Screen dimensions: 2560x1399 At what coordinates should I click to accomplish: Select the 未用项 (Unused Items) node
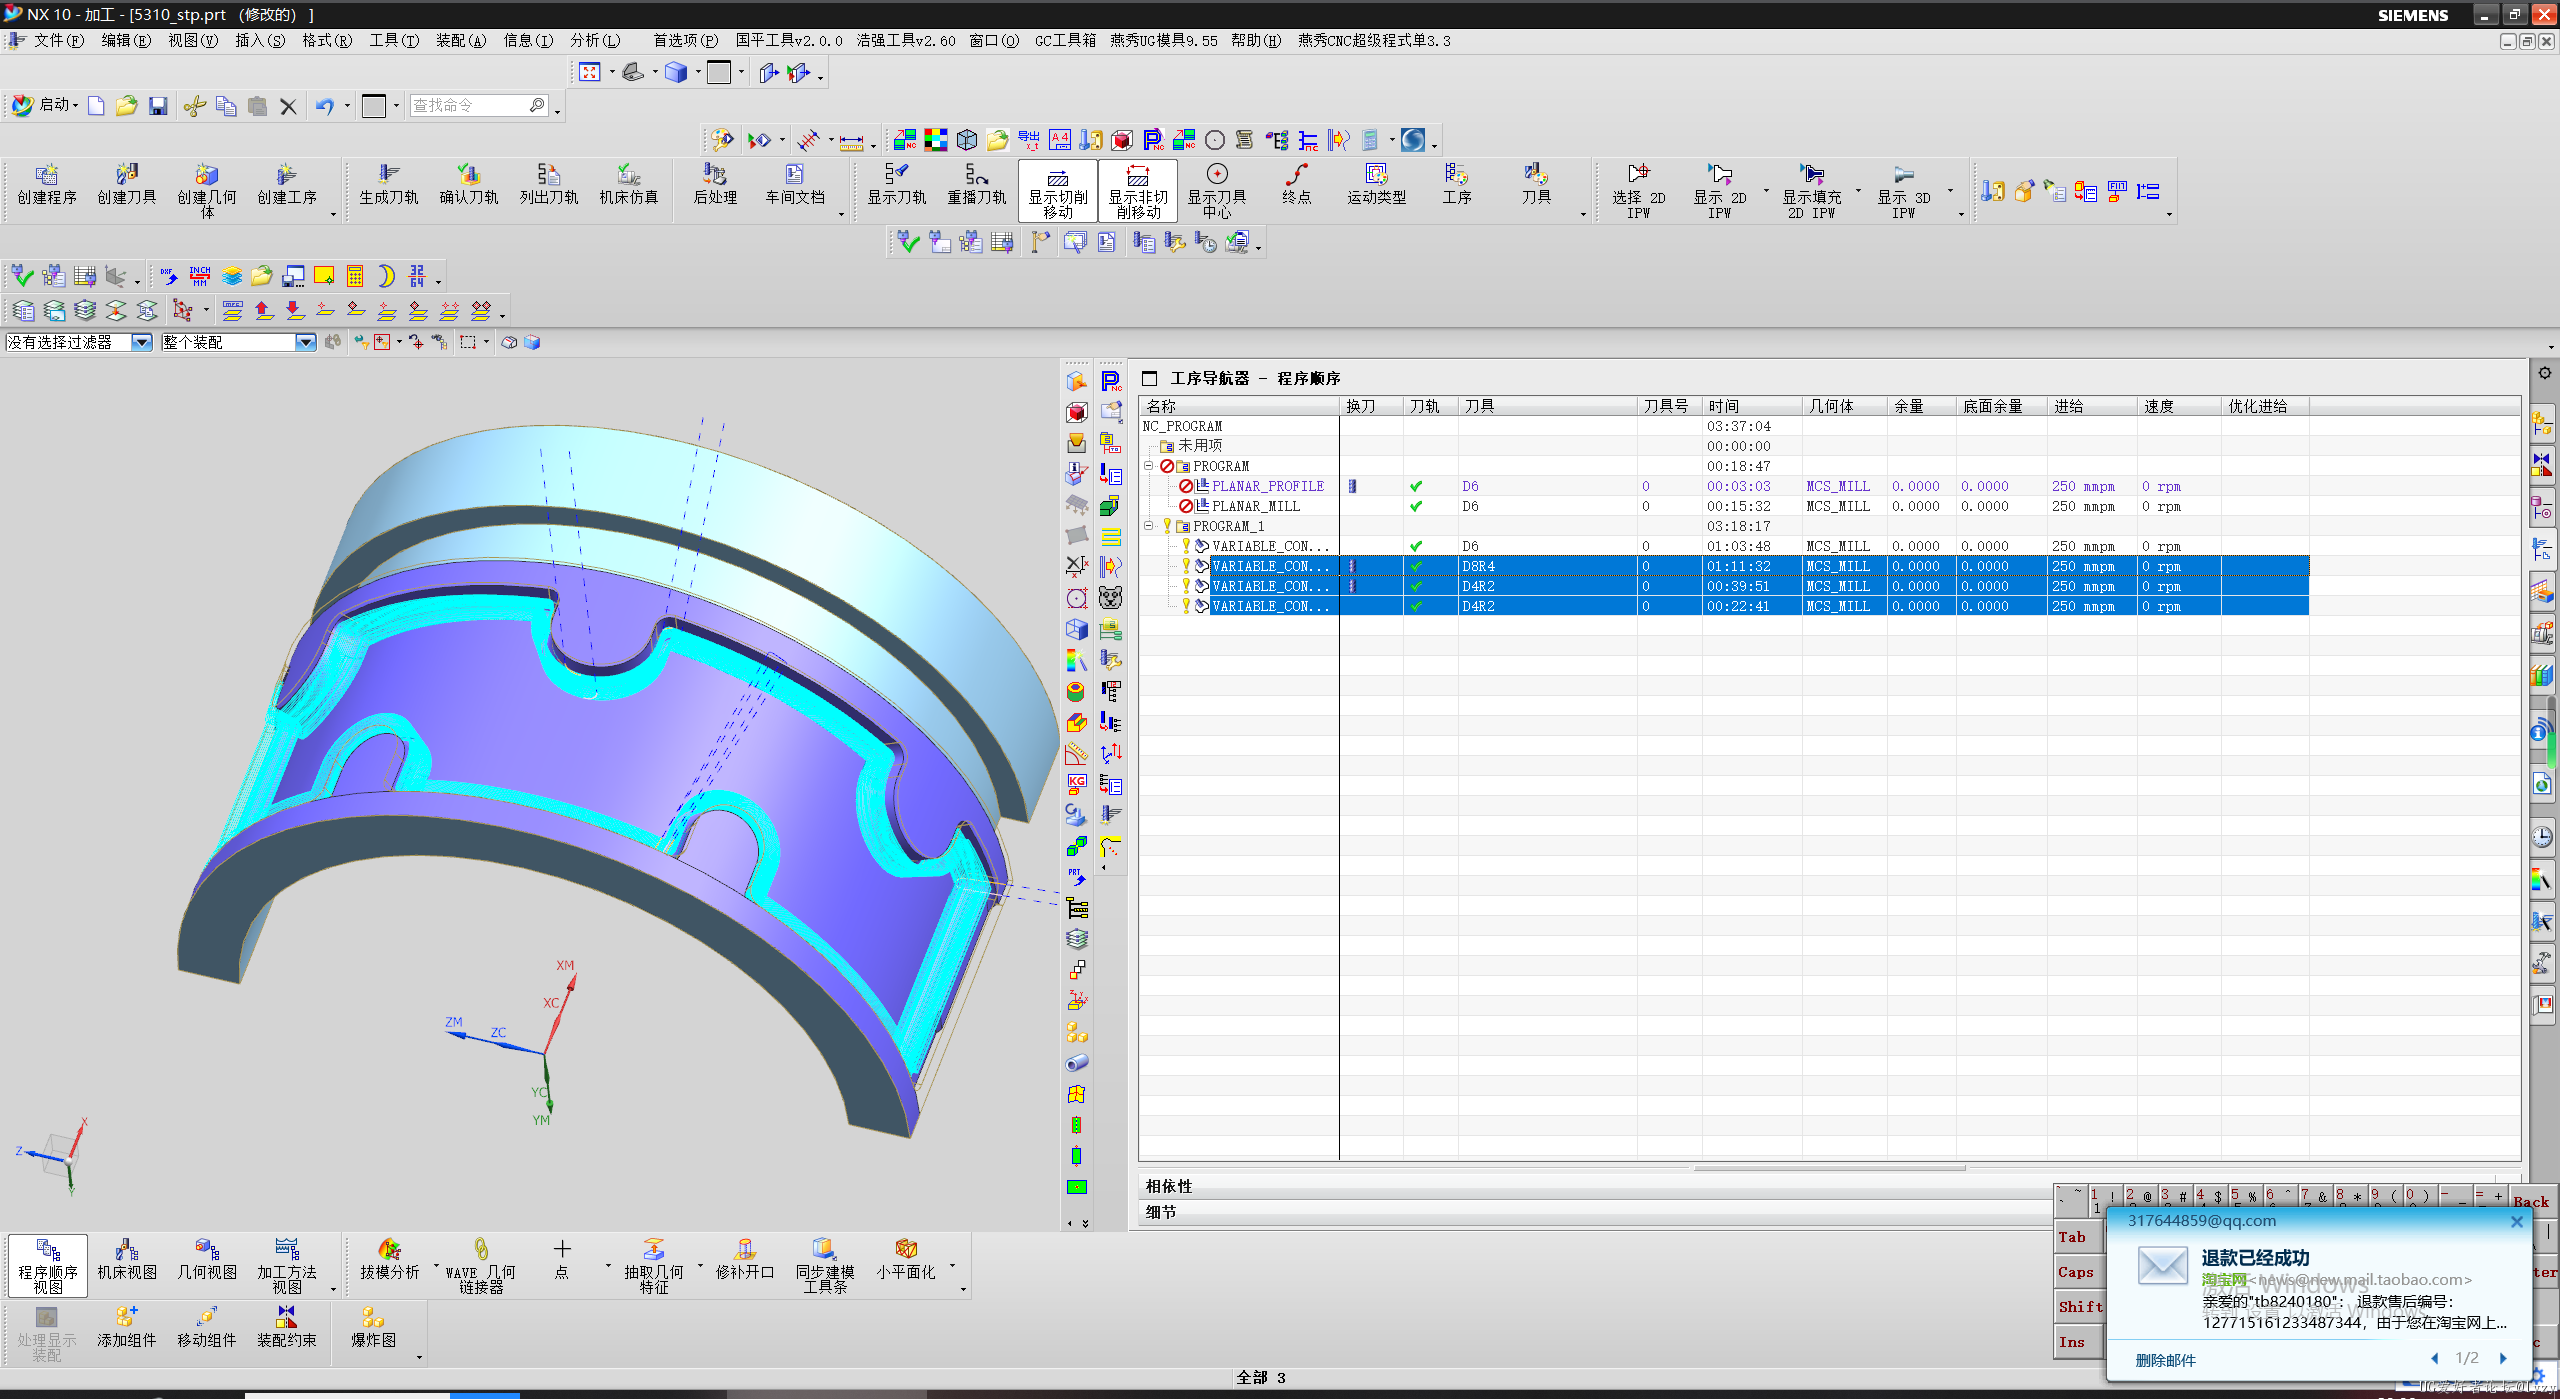[1199, 446]
